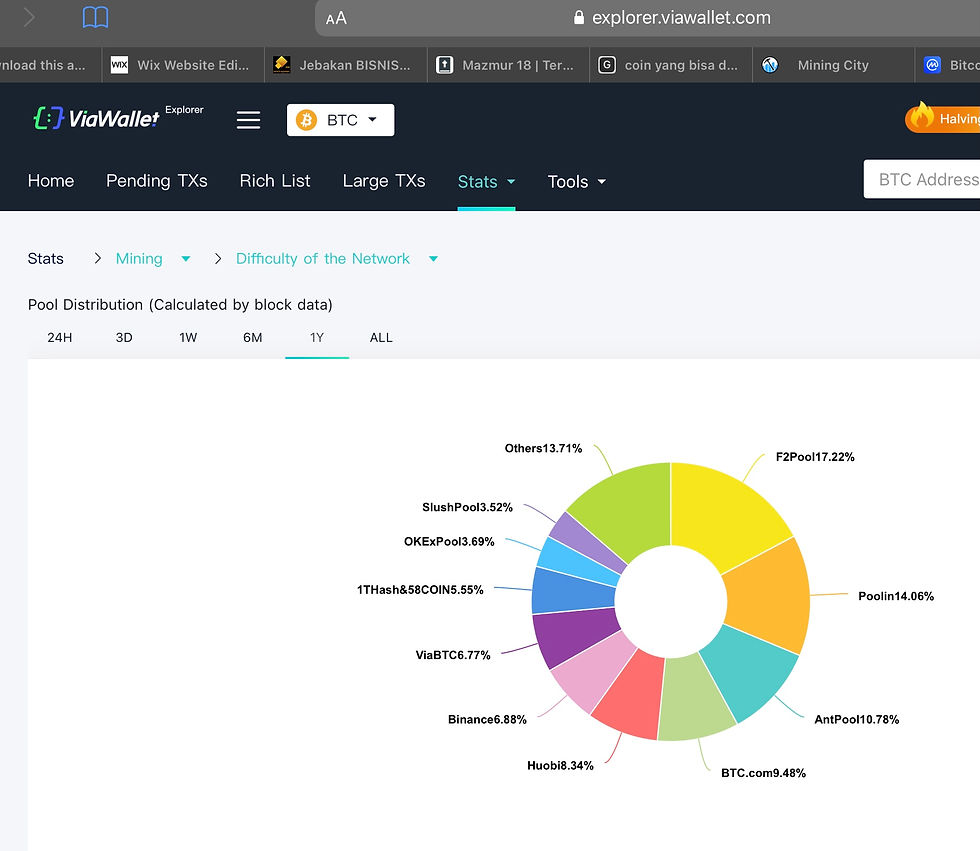This screenshot has height=851, width=980.
Task: Click the Halving button
Action: point(942,118)
